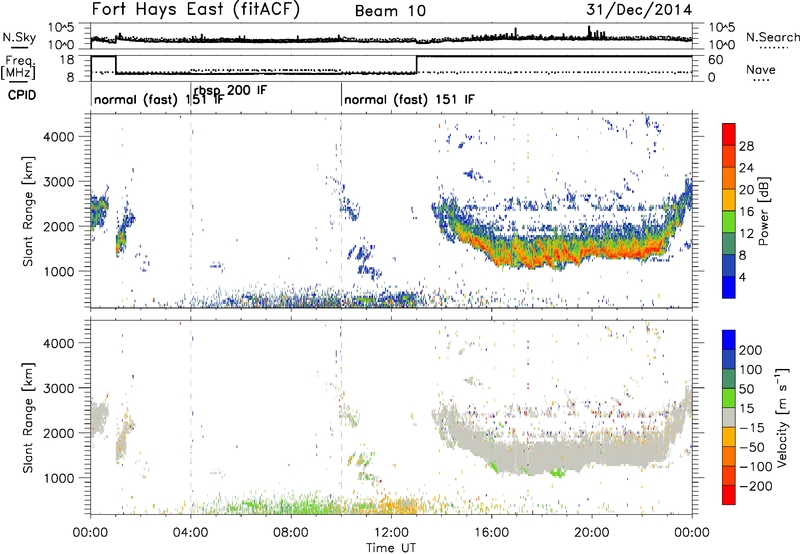The height and width of the screenshot is (554, 800).
Task: Click the 'Slant Range [km]' label of Power panel
Action: pyautogui.click(x=29, y=211)
